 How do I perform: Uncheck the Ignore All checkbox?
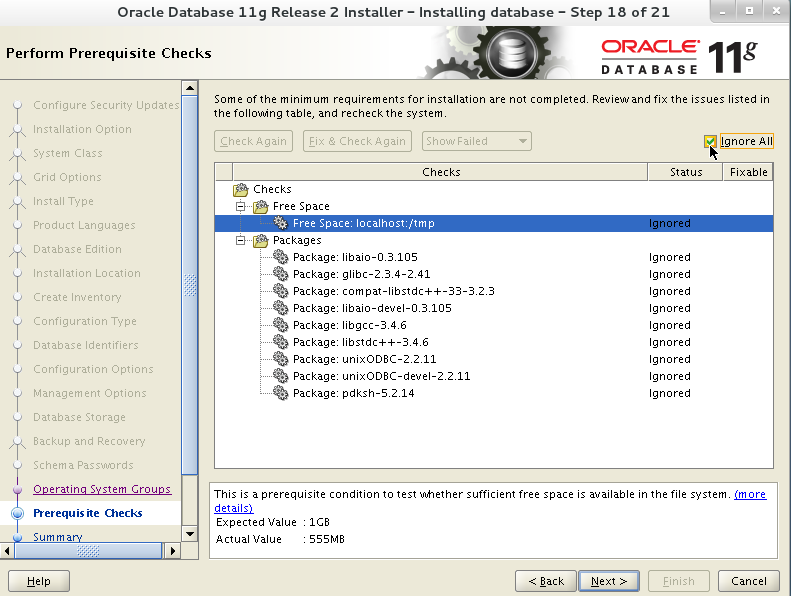[x=710, y=141]
